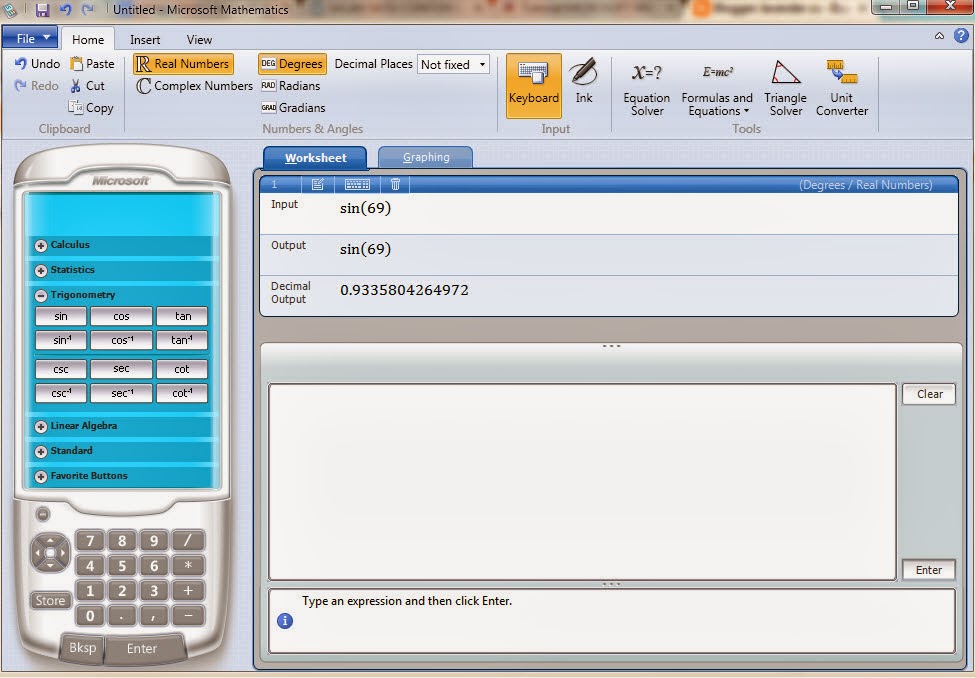The width and height of the screenshot is (975, 678).
Task: Click the cos calculator button
Action: pyautogui.click(x=121, y=316)
